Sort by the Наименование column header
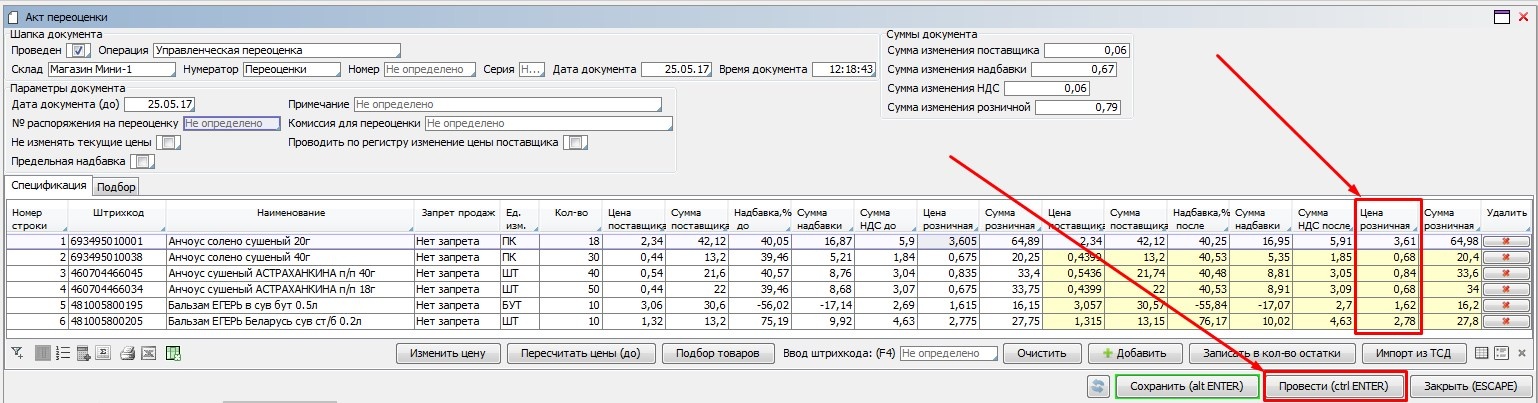The height and width of the screenshot is (403, 1538). click(290, 212)
